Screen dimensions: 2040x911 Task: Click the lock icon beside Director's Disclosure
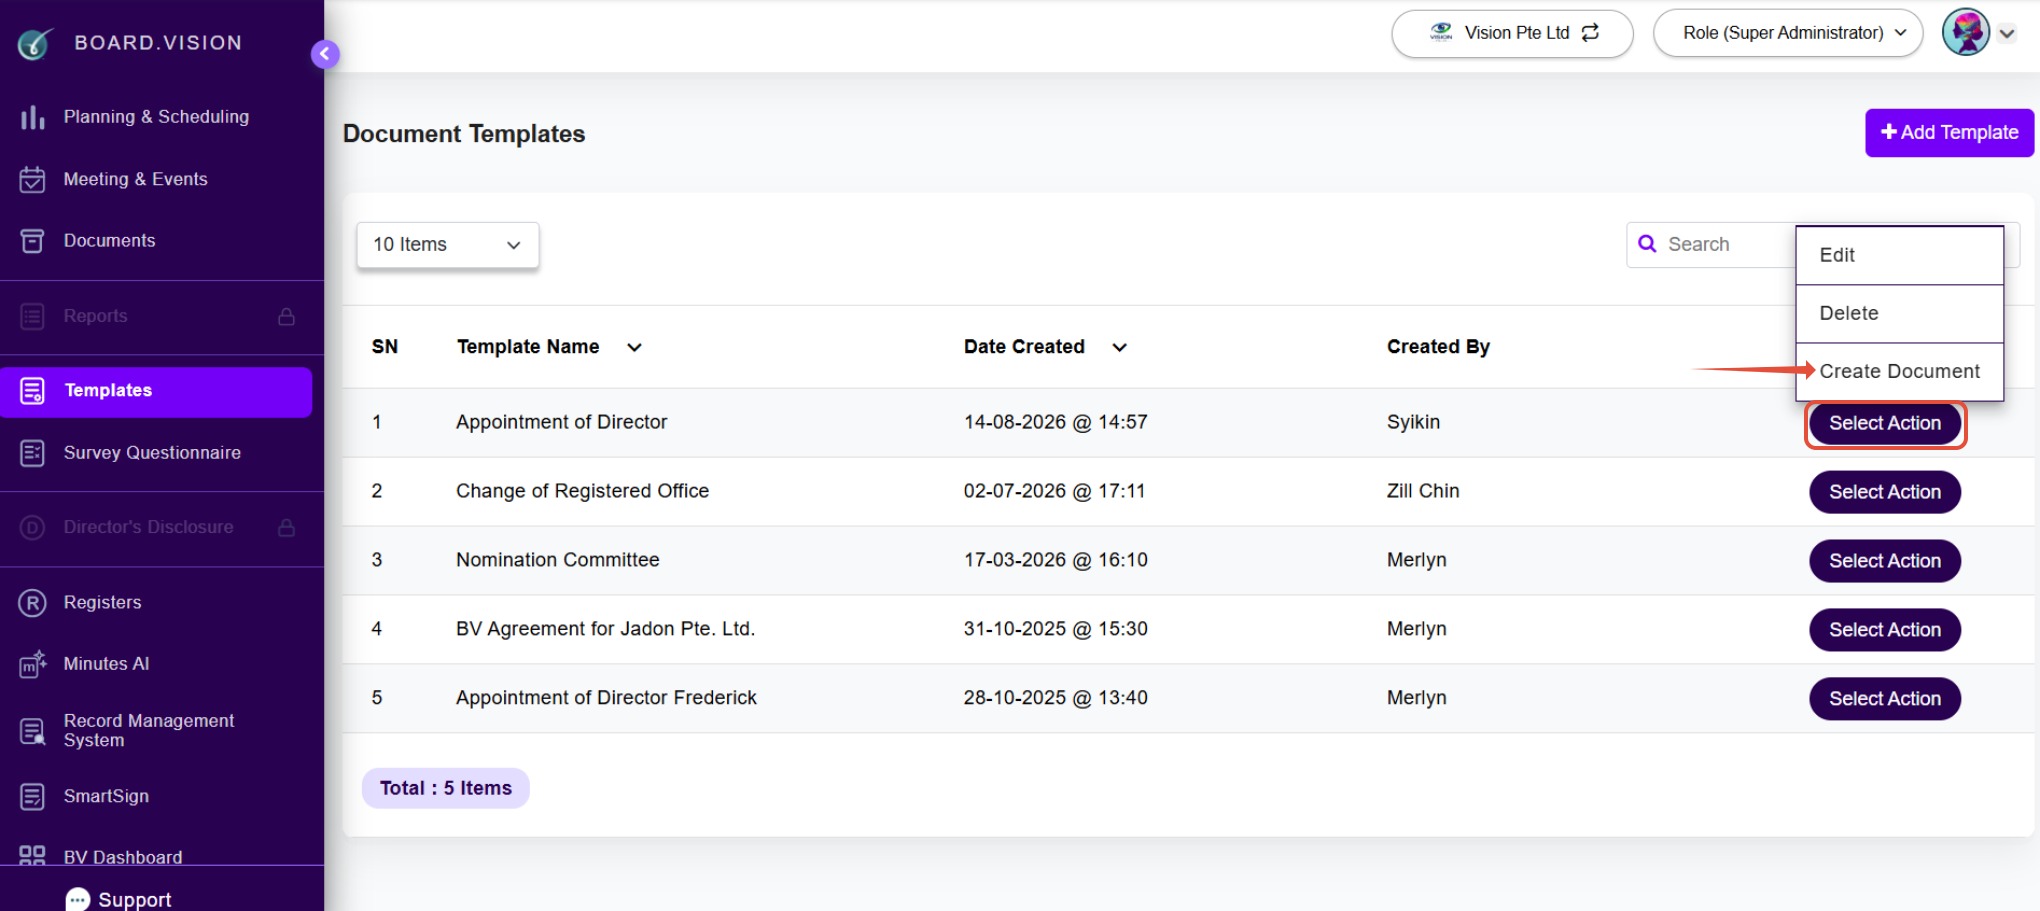286,527
